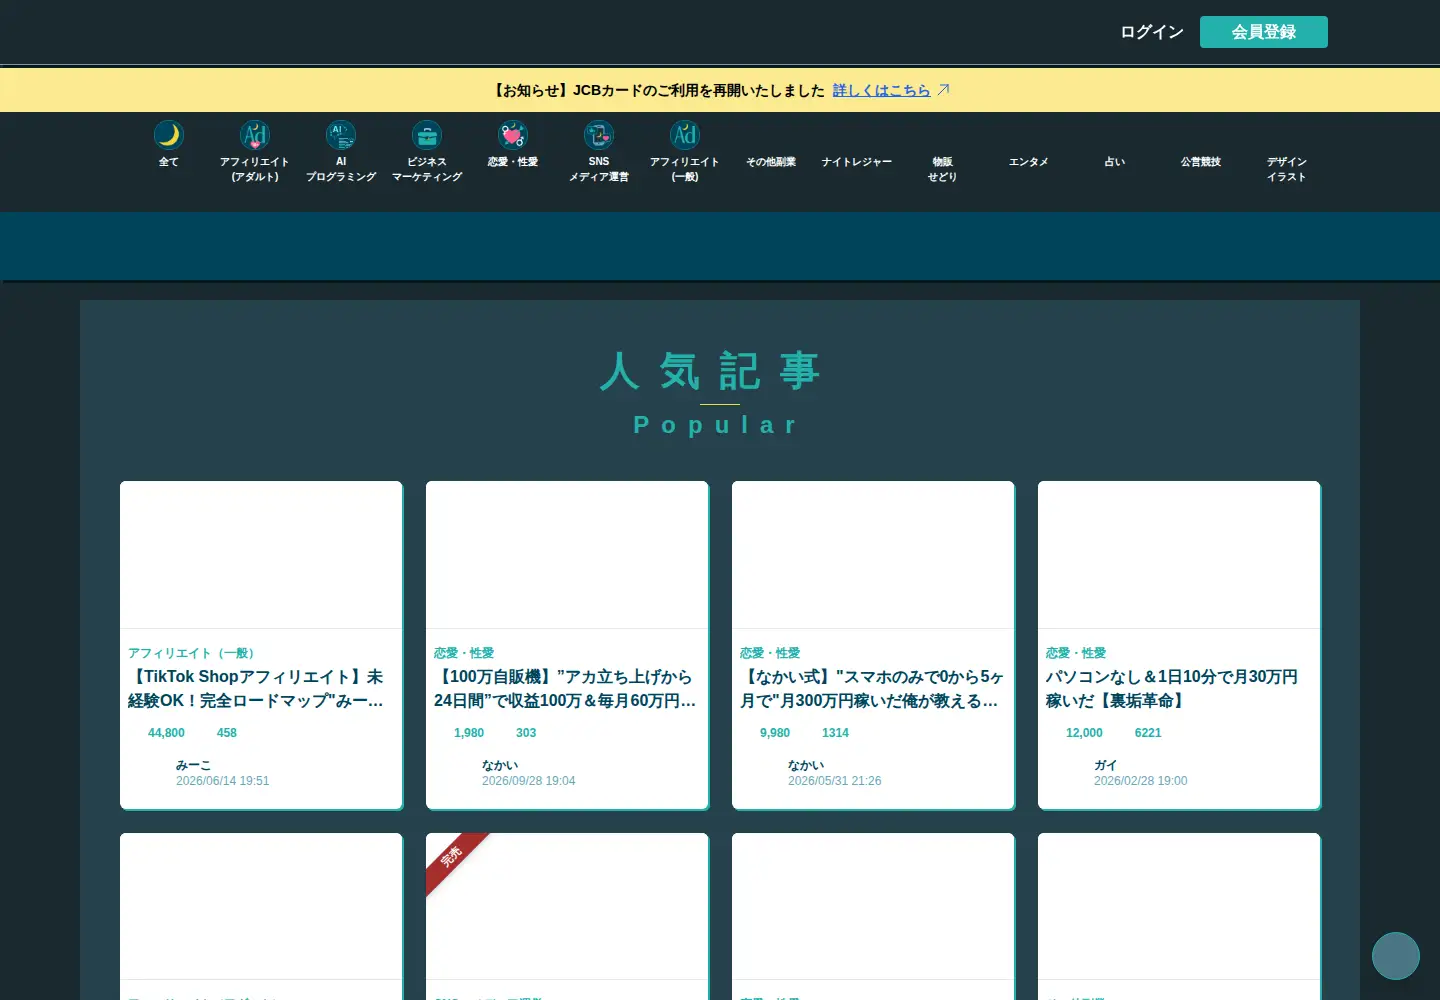This screenshot has width=1440, height=1000.
Task: Follow the 詳しくはこちら notice link
Action: (x=881, y=90)
